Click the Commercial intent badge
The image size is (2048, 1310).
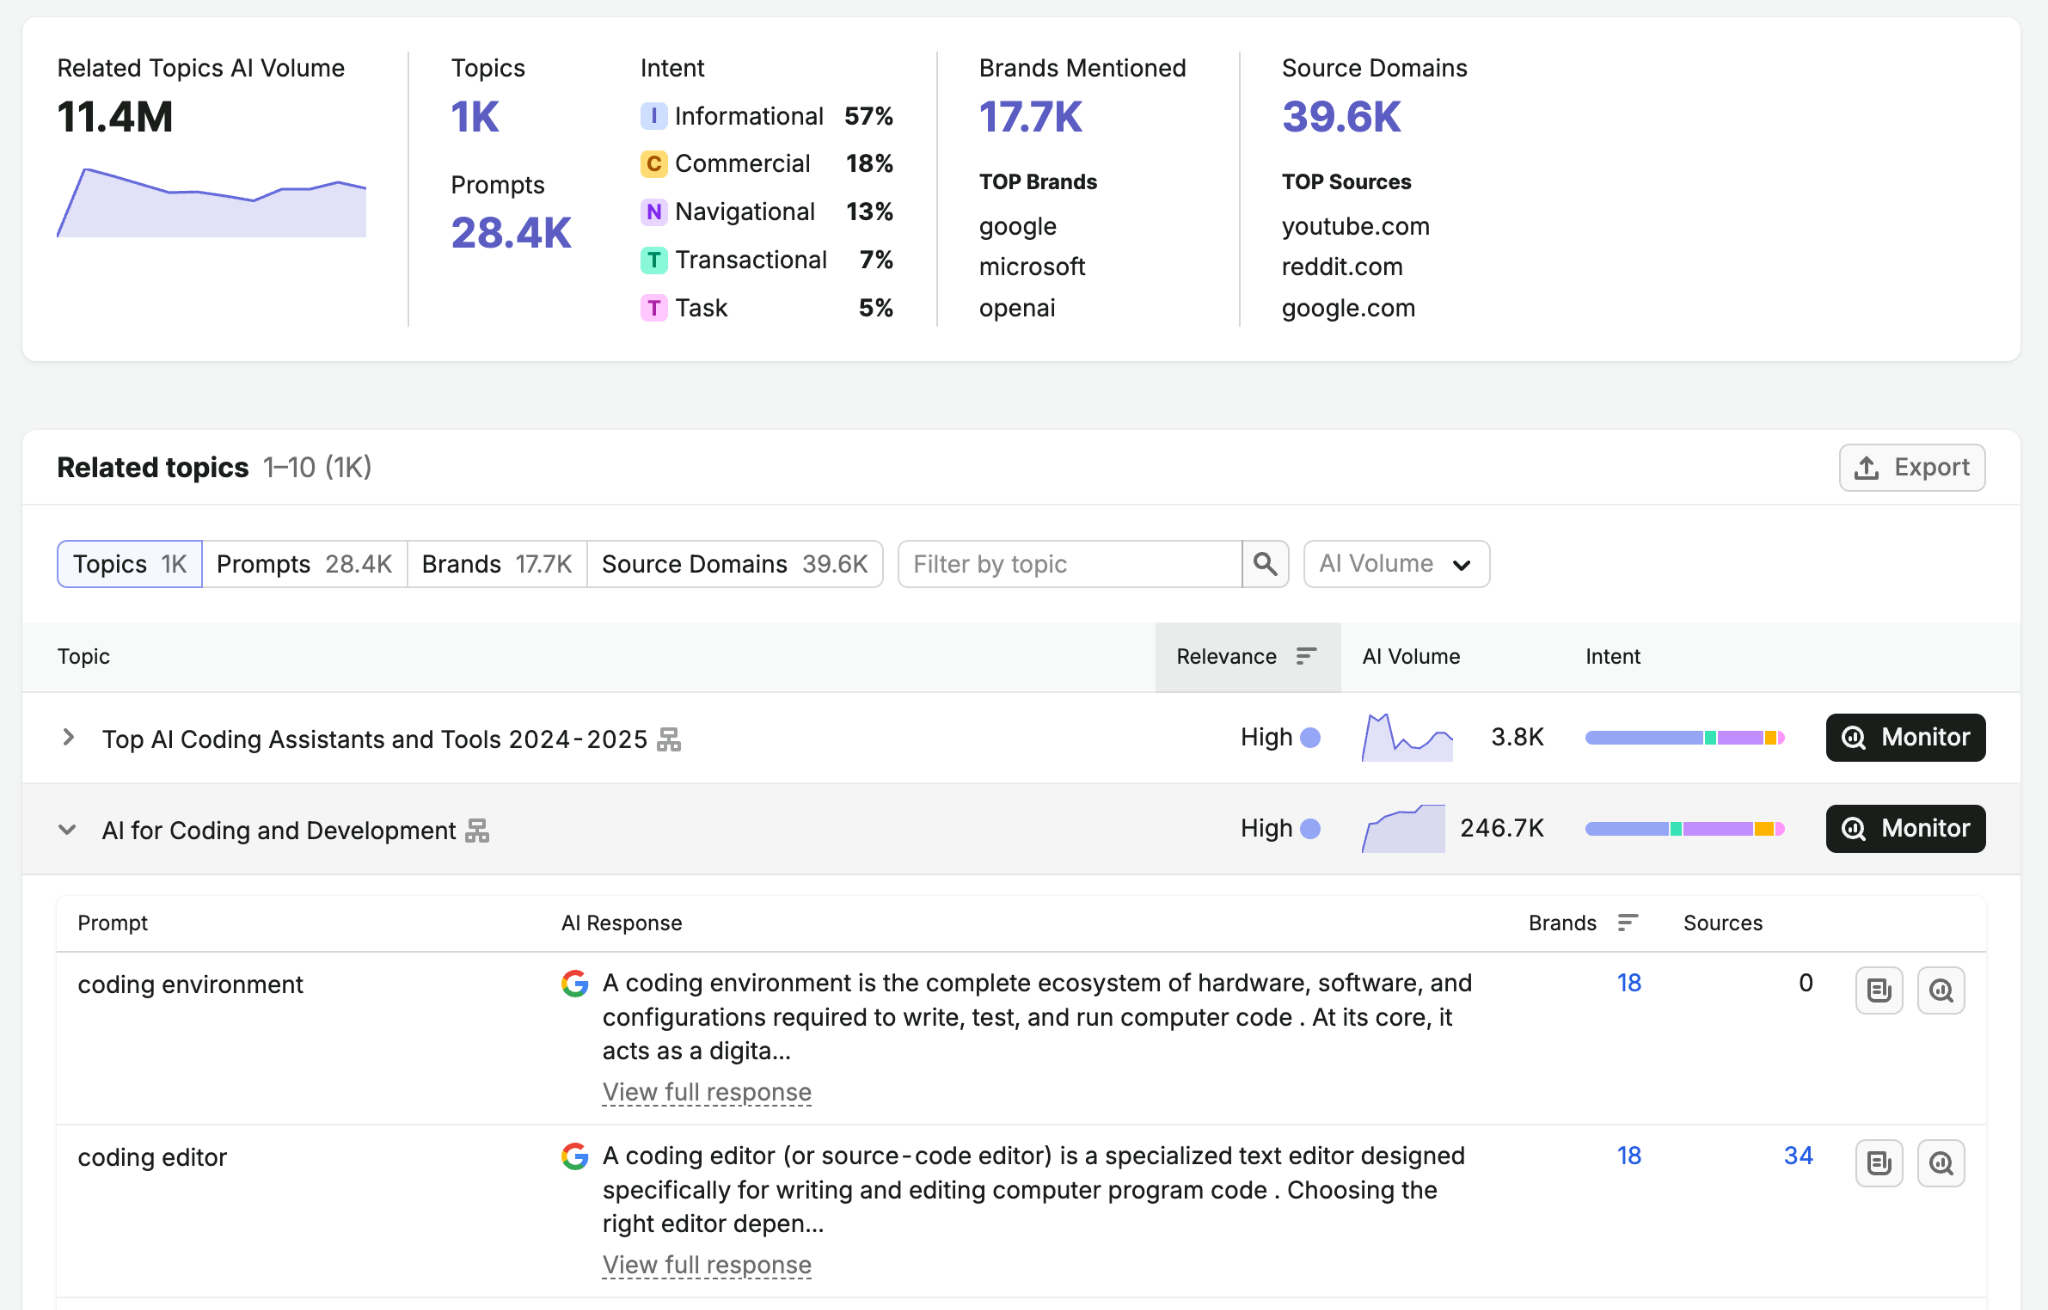tap(654, 164)
